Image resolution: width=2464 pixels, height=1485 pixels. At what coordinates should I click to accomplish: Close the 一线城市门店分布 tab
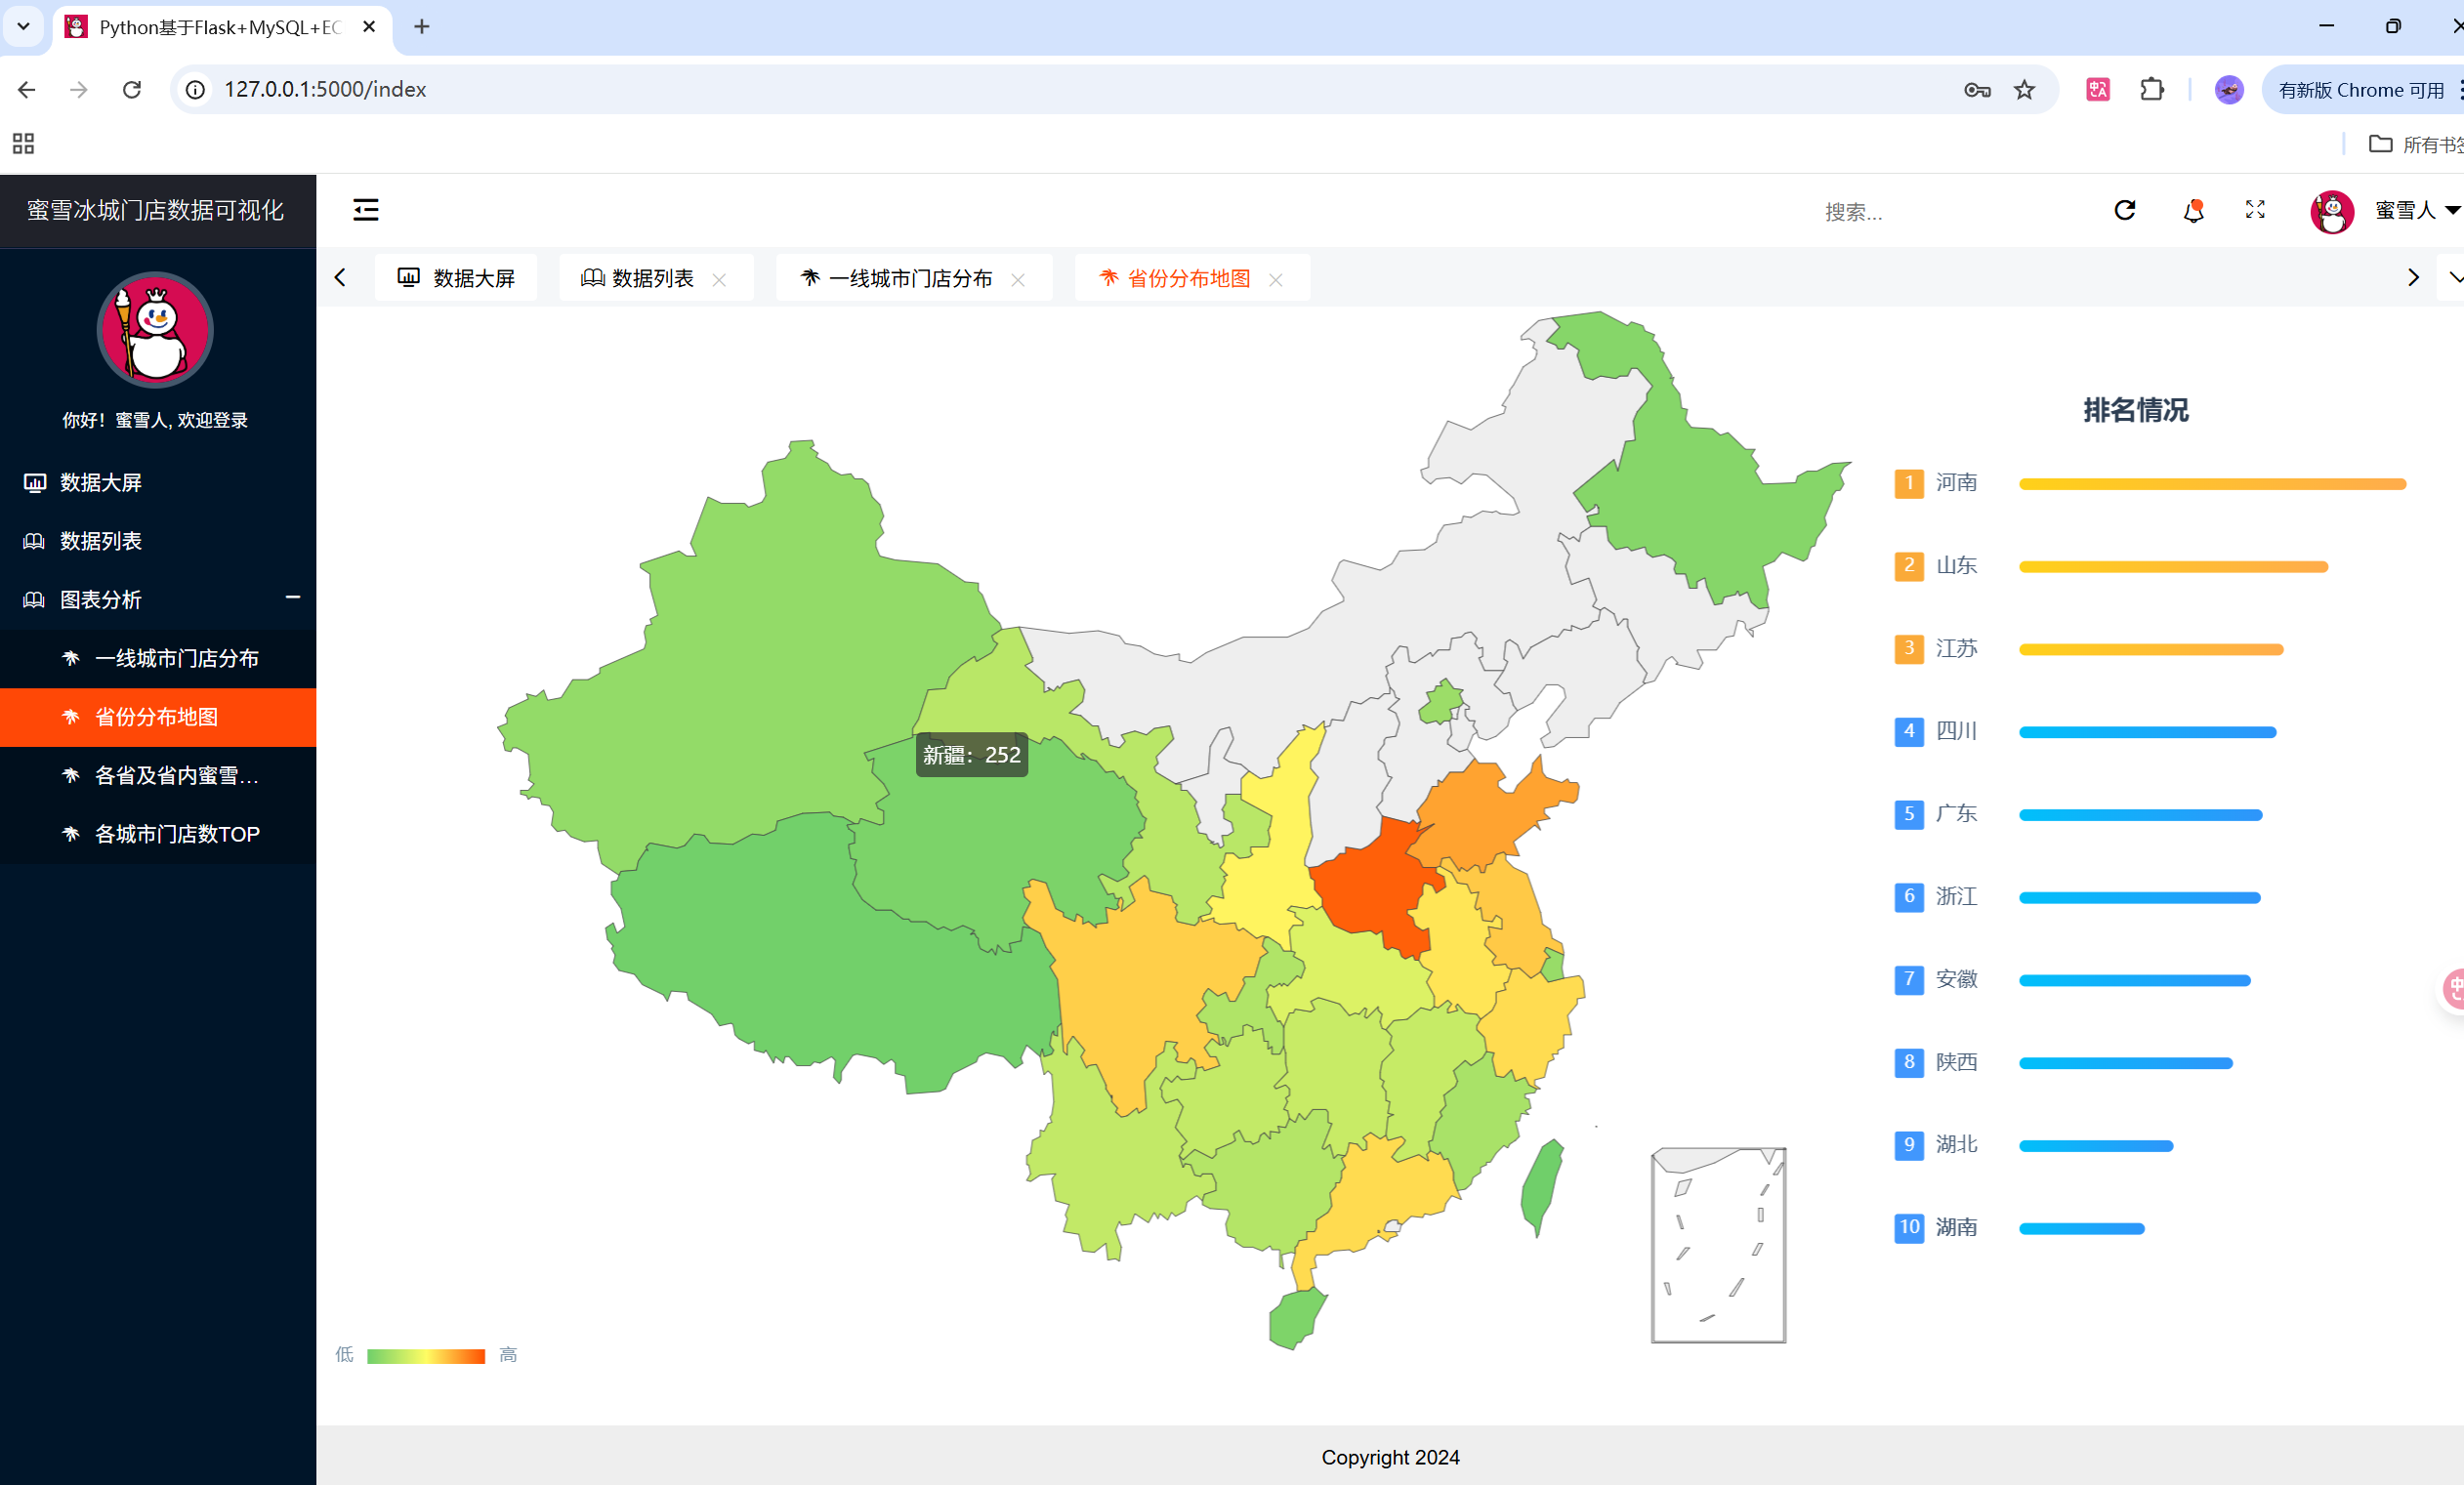[1018, 280]
